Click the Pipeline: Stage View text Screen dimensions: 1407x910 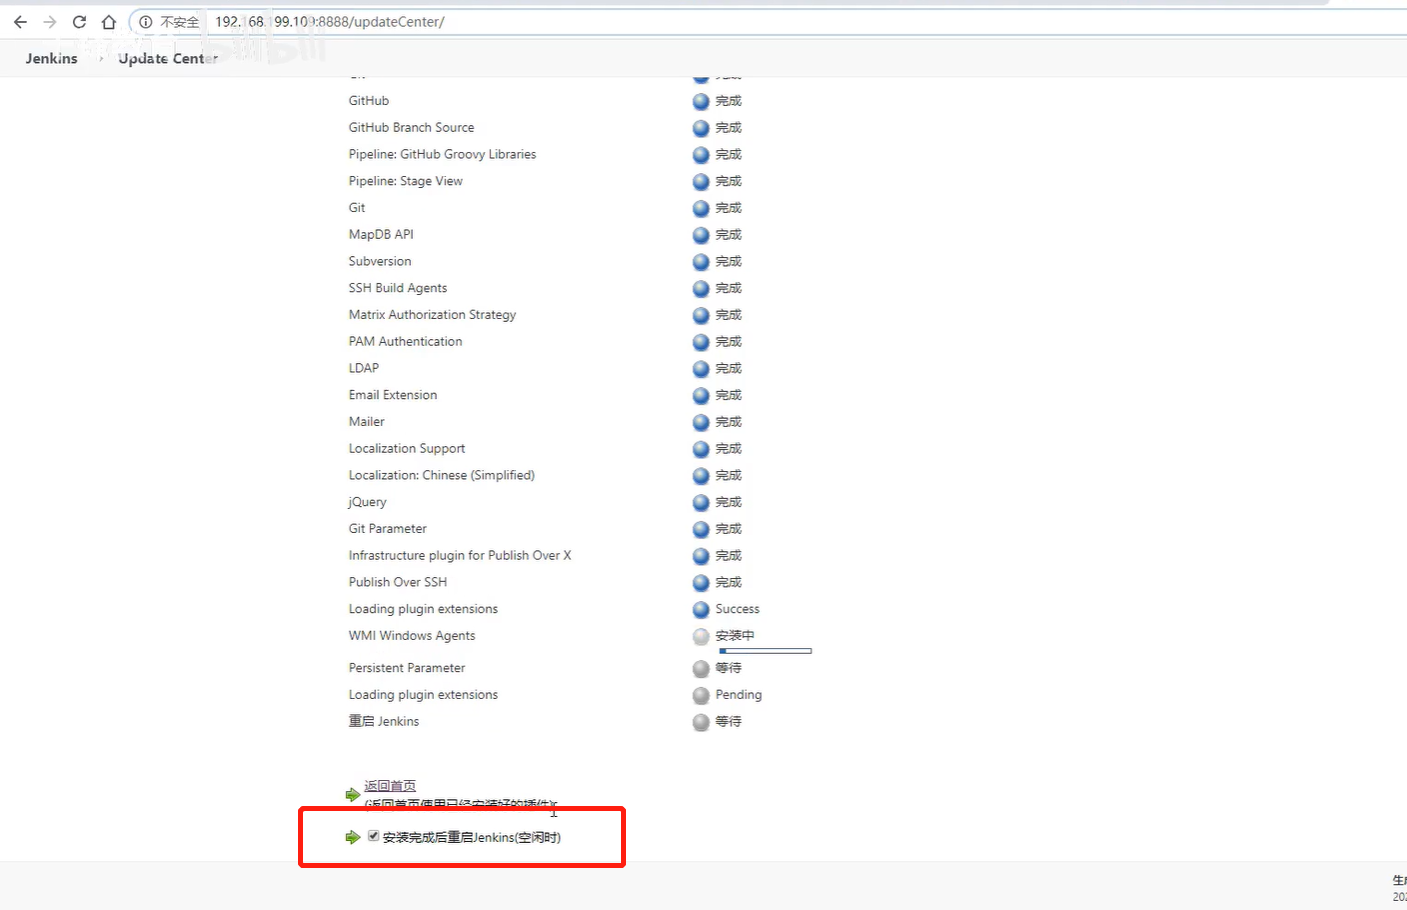pos(405,181)
